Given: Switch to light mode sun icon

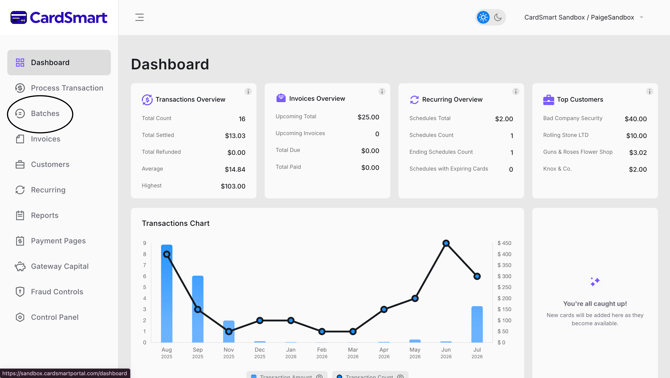Looking at the screenshot, I should (x=483, y=18).
